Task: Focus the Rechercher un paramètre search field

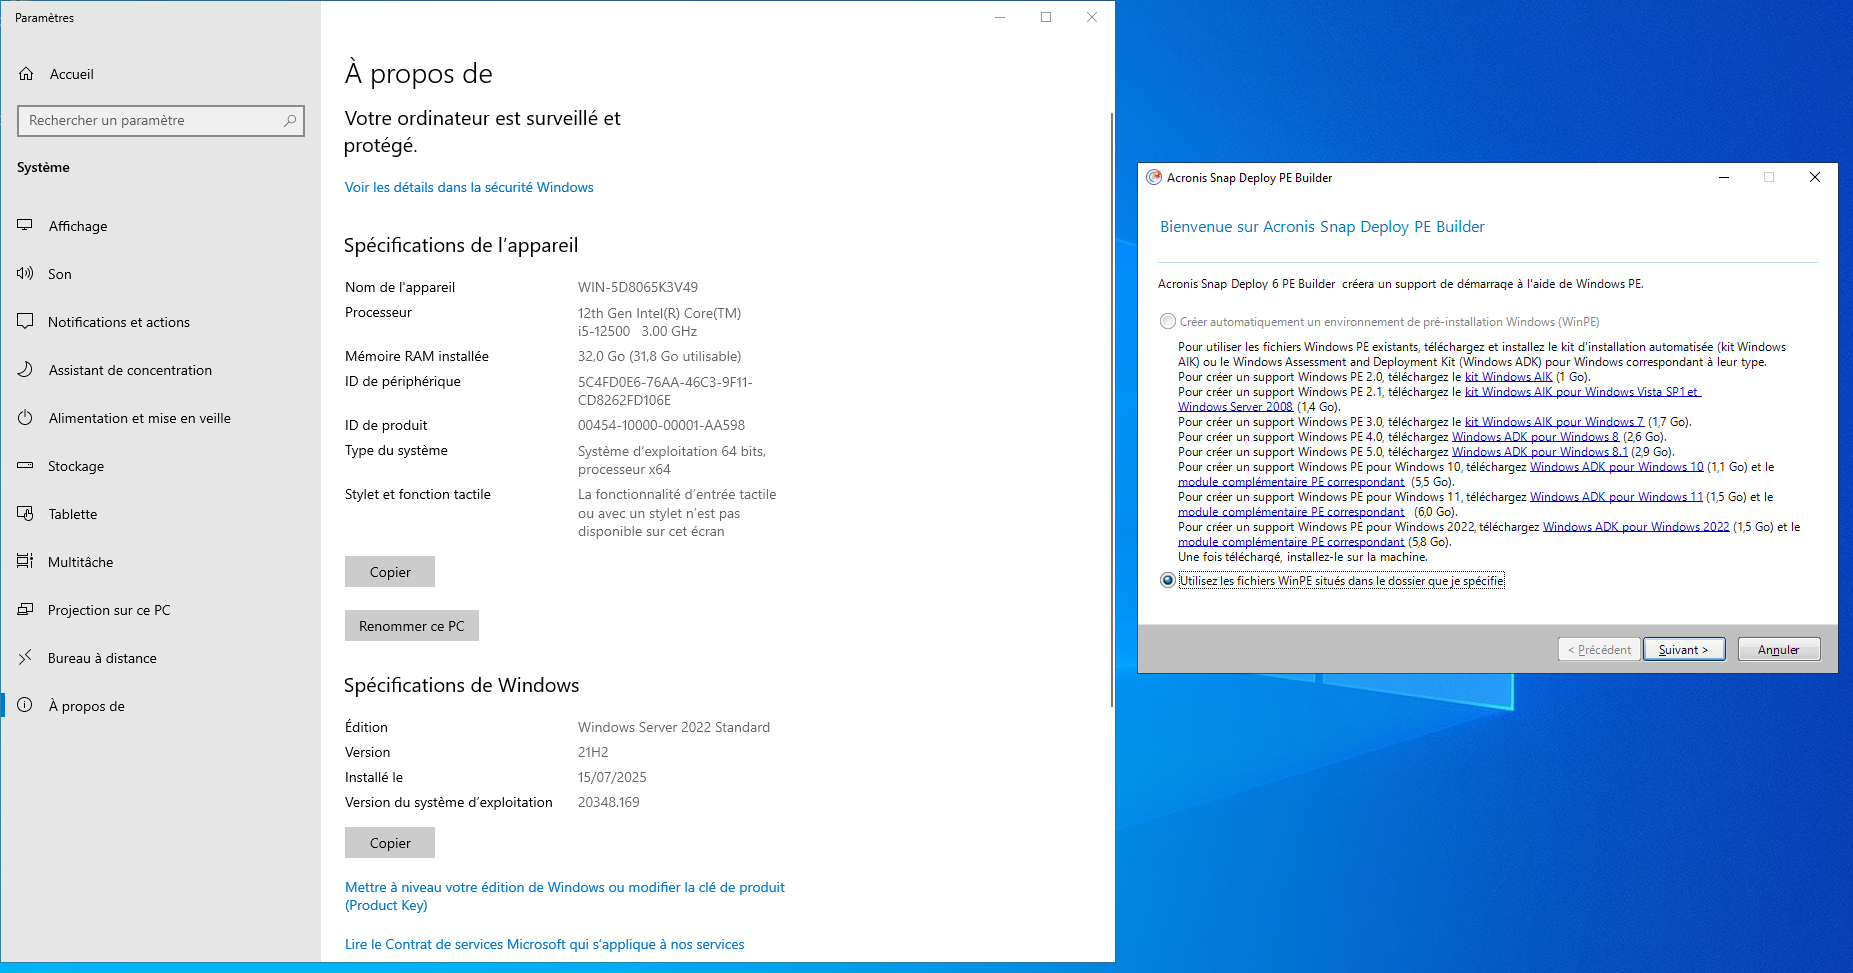Action: (x=160, y=121)
